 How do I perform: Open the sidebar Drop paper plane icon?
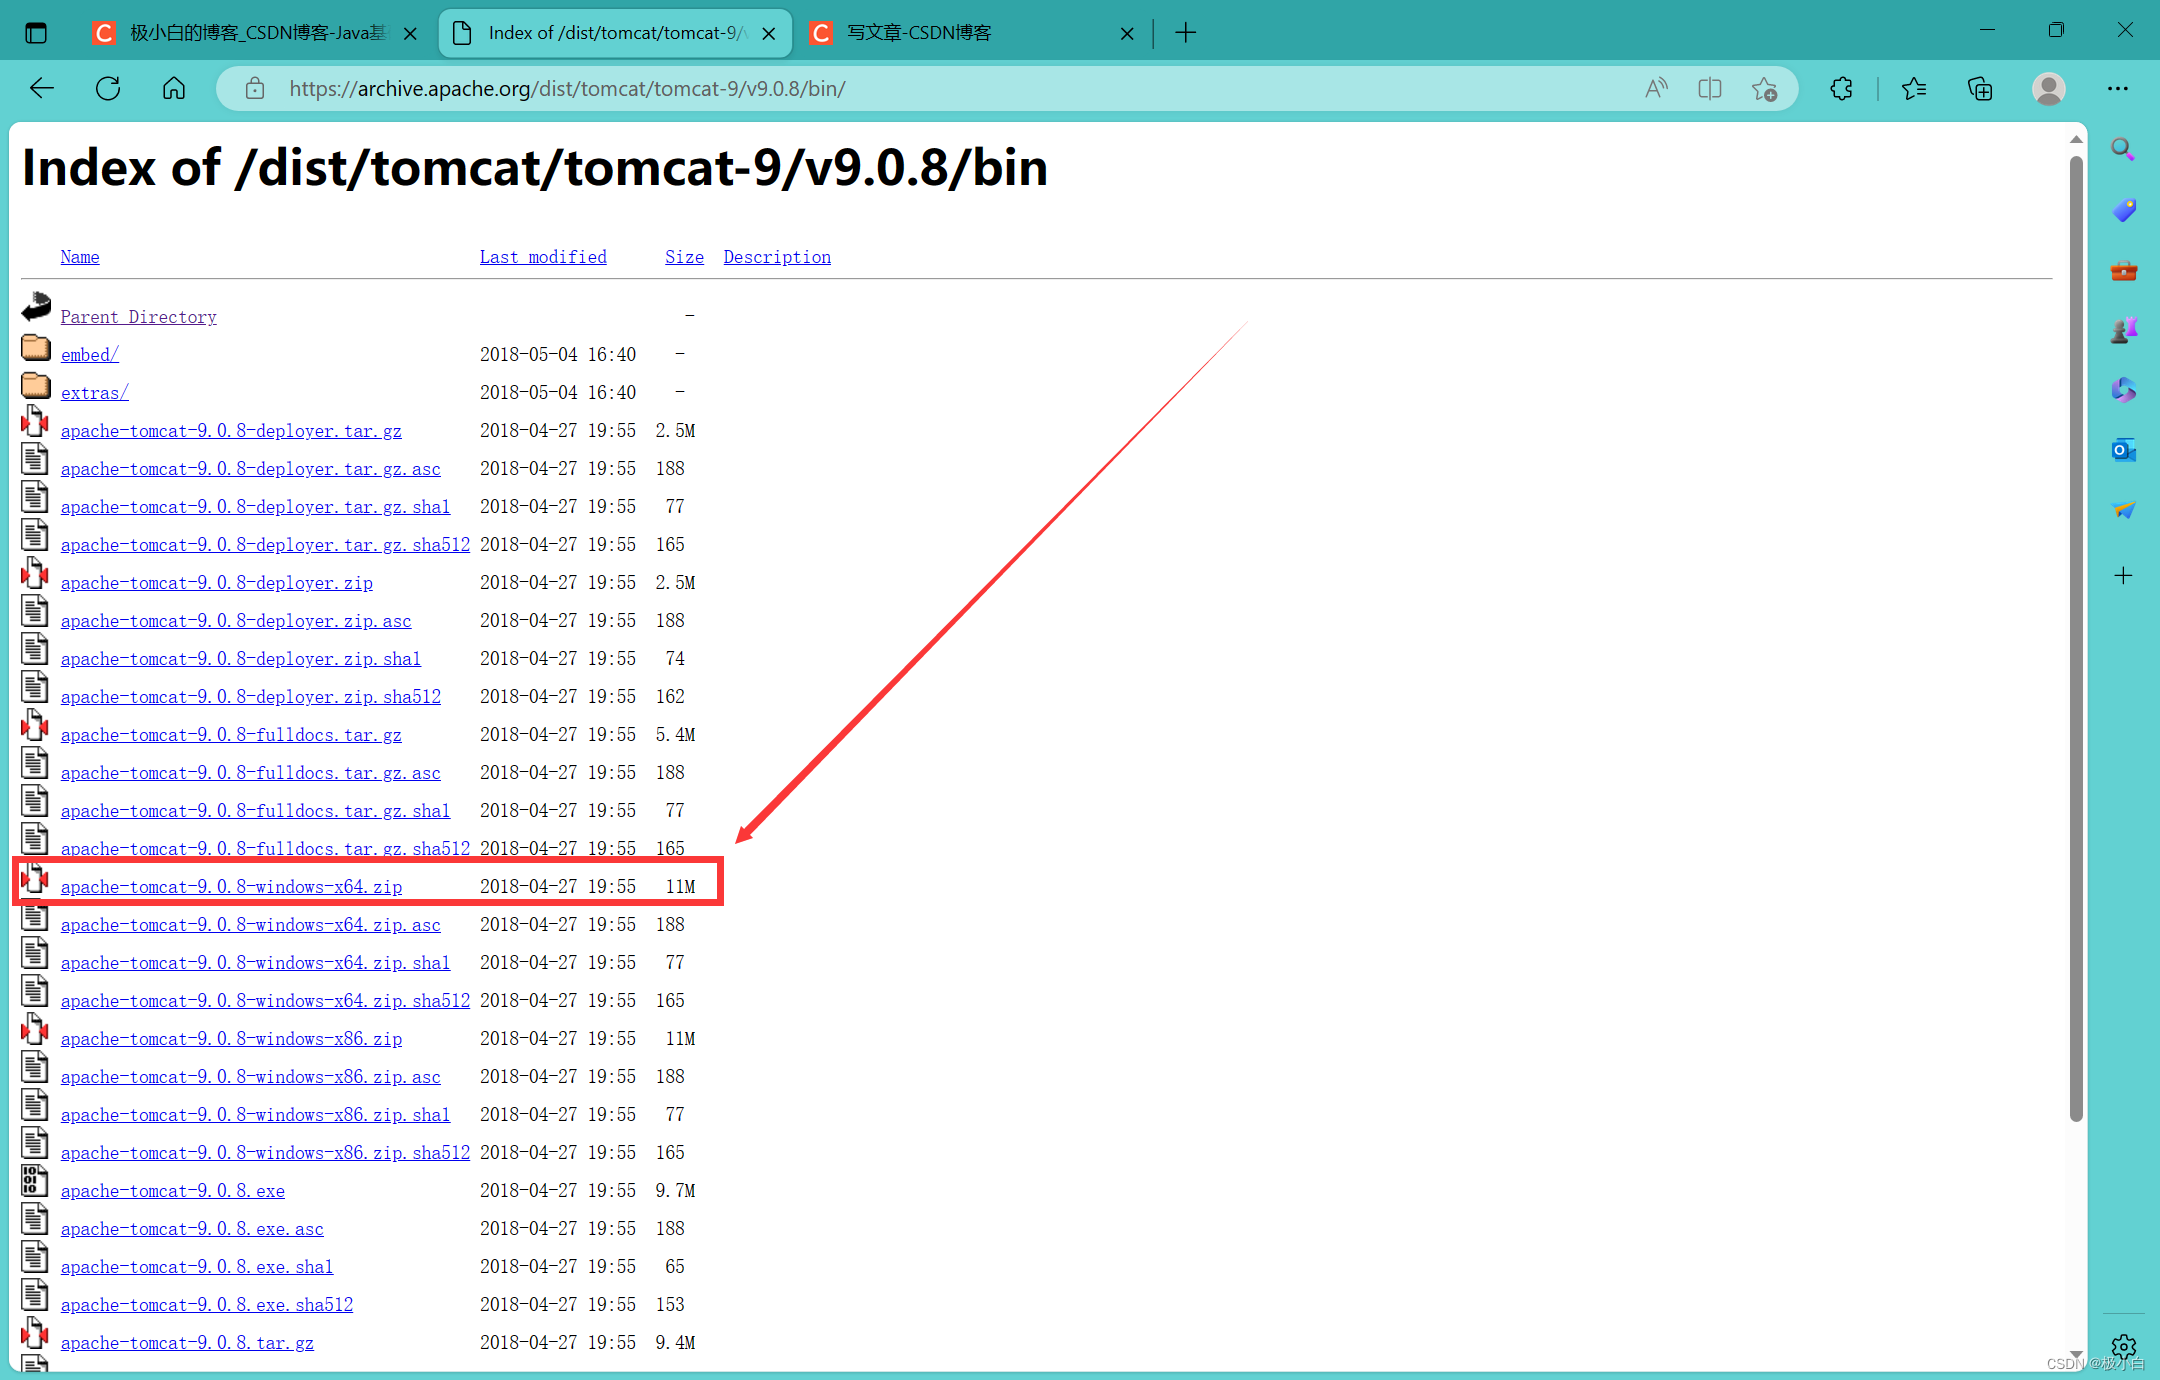coord(2123,510)
